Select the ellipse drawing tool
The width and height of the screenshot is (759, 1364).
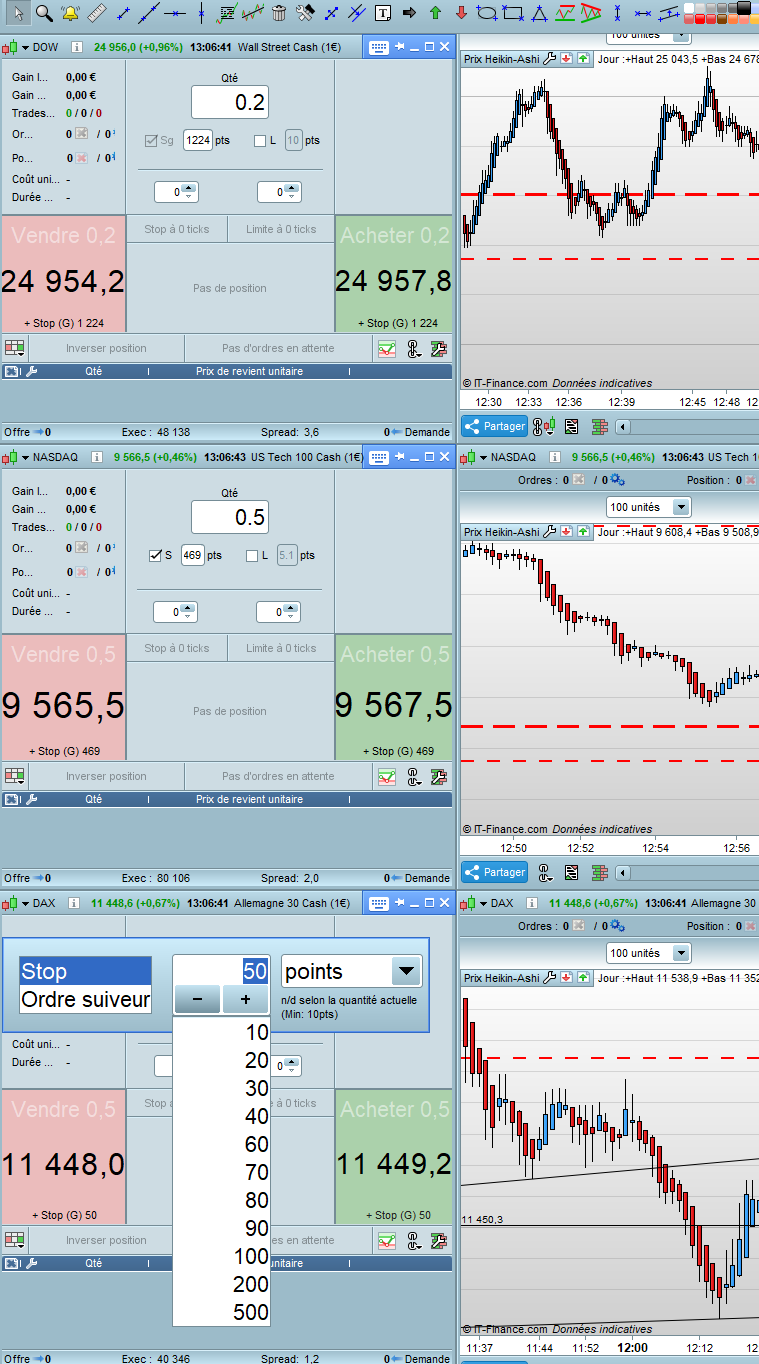pos(487,13)
